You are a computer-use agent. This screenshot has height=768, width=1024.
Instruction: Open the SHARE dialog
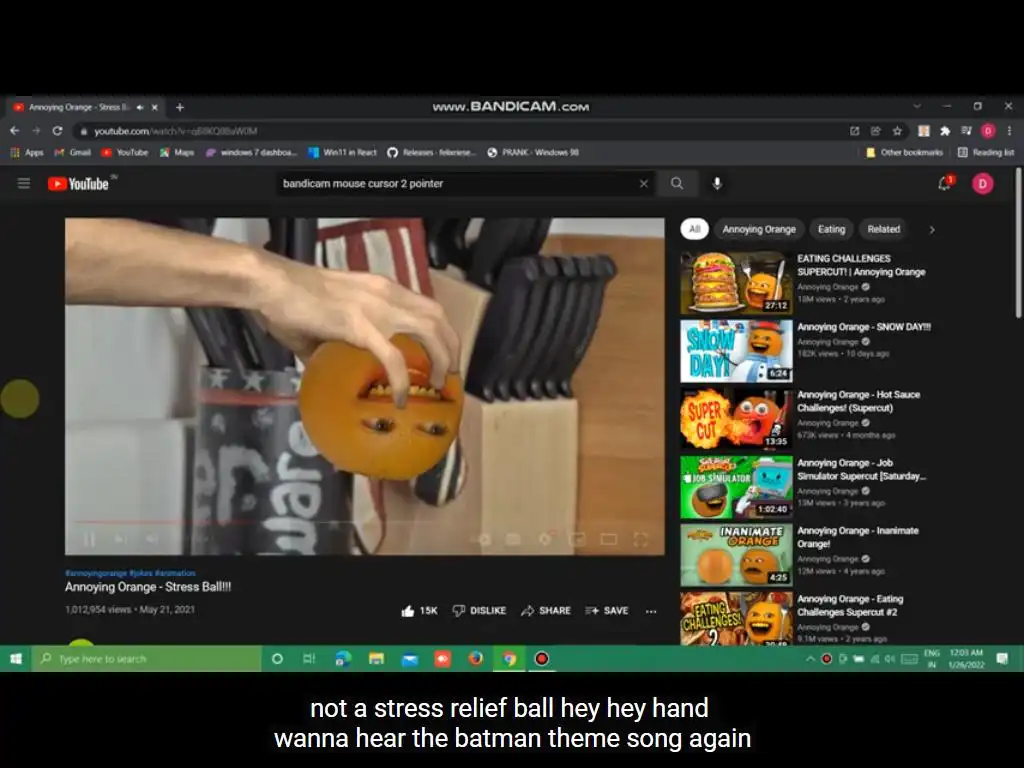tap(546, 611)
